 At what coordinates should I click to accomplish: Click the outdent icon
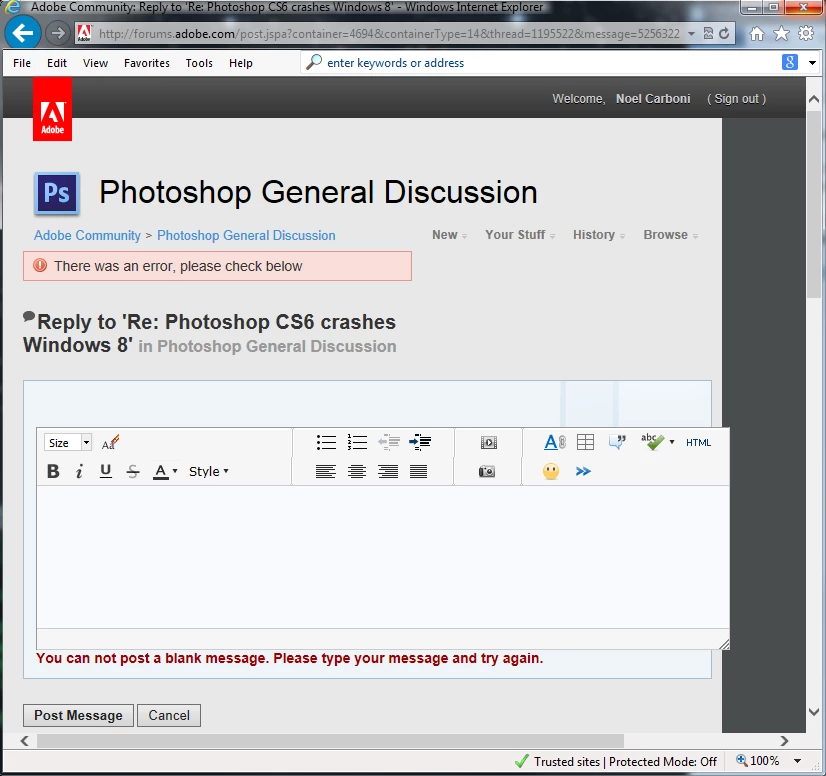389,443
